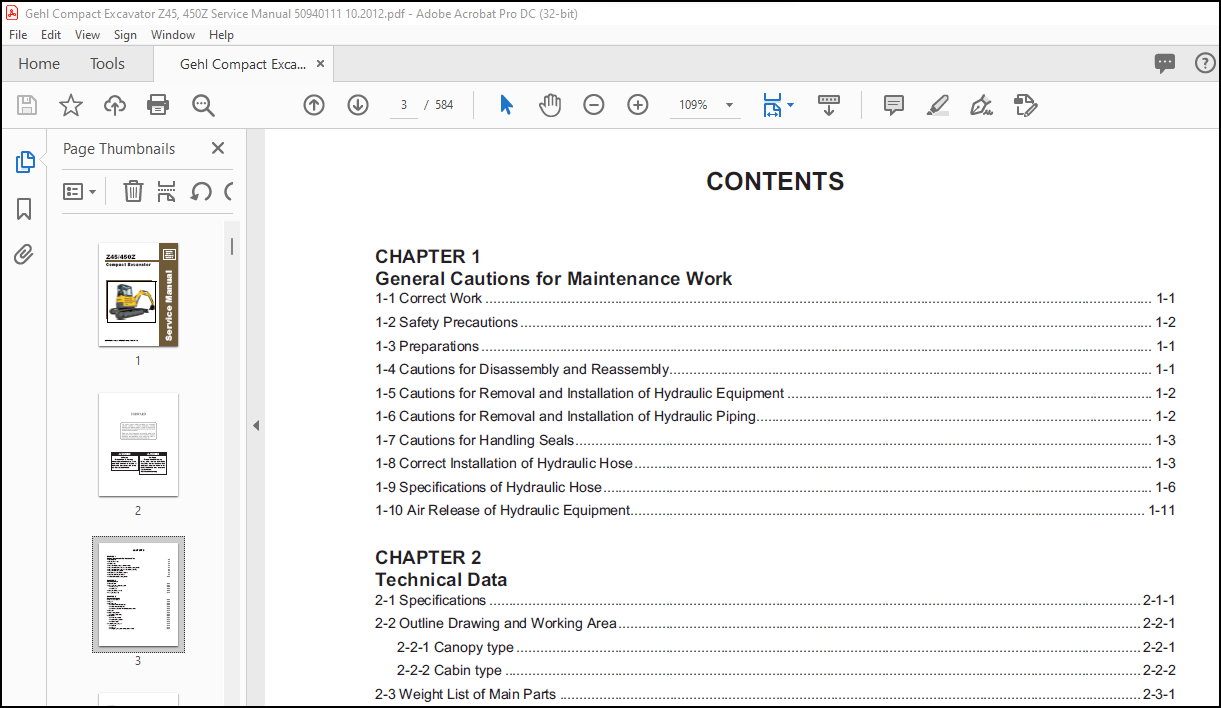Open the Help menu
This screenshot has width=1221, height=708.
pos(221,34)
